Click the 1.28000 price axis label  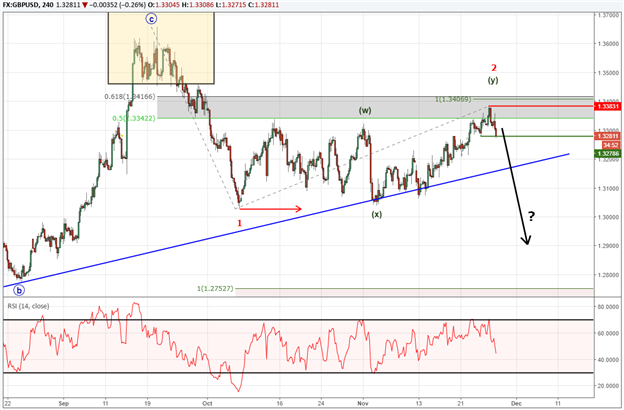point(608,275)
